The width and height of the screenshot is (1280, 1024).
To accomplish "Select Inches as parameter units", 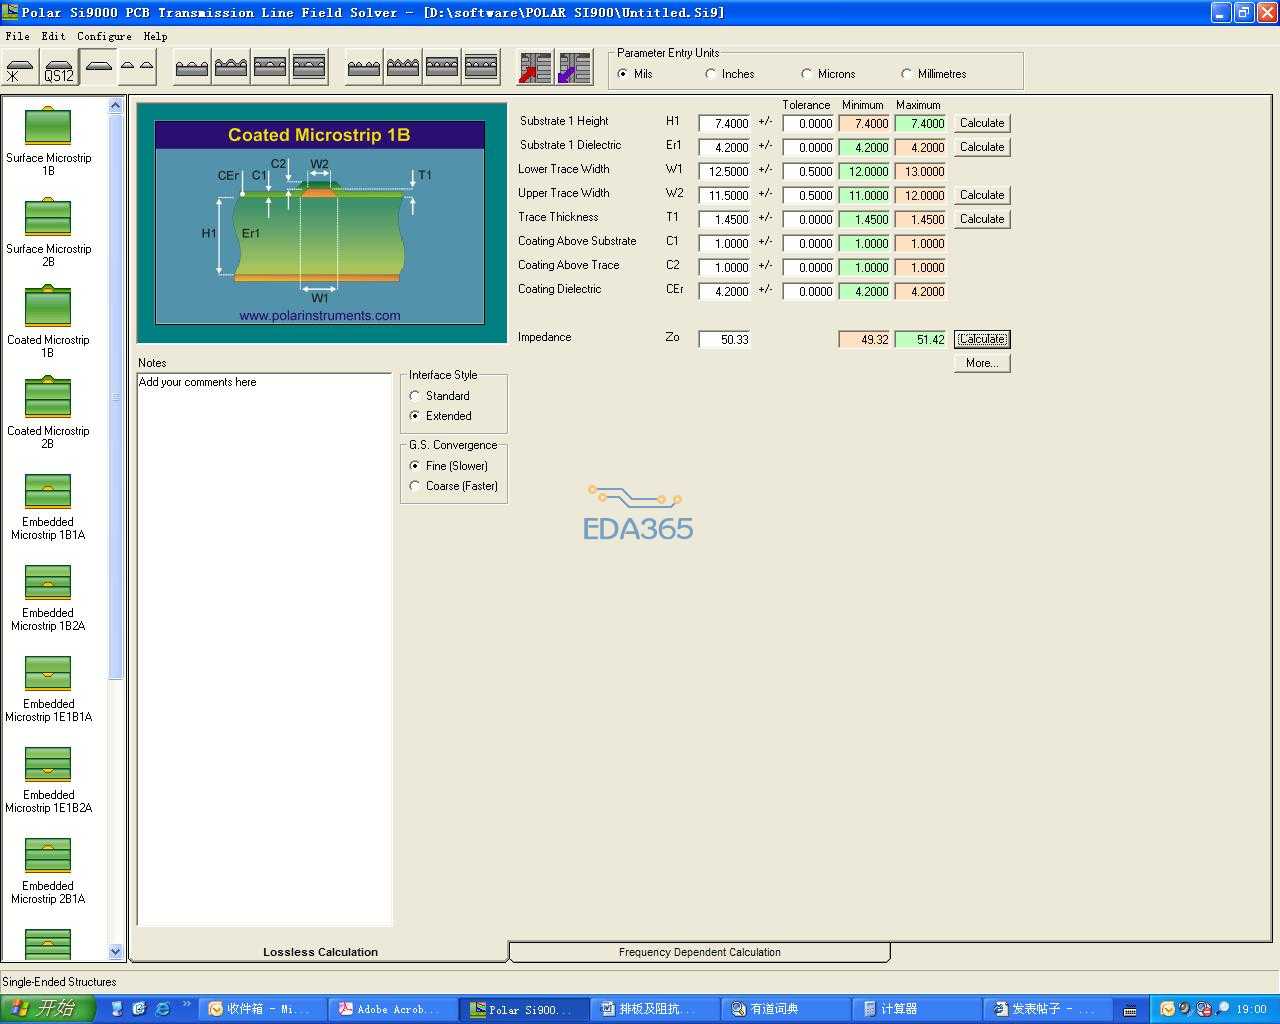I will pos(711,74).
